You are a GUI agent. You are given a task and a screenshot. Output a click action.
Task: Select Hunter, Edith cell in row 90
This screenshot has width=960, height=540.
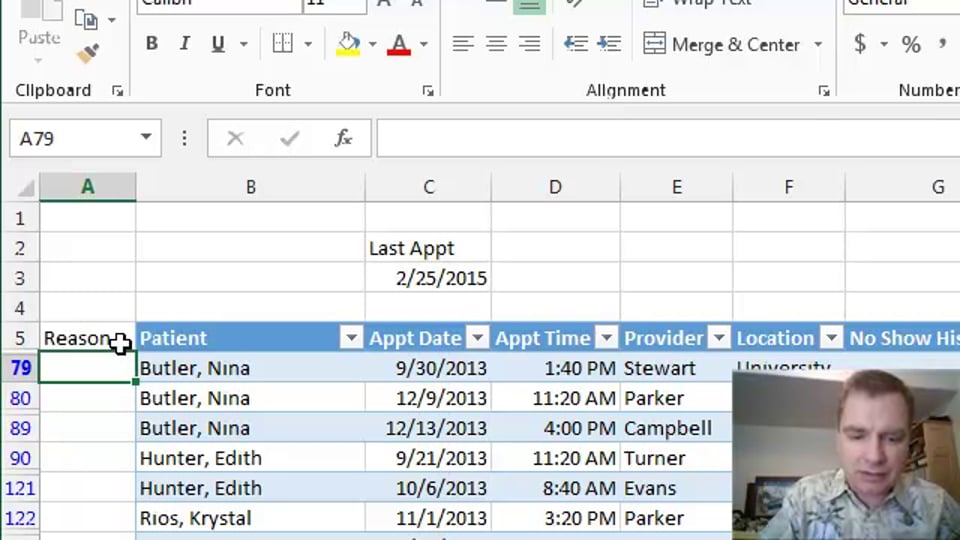pyautogui.click(x=250, y=458)
